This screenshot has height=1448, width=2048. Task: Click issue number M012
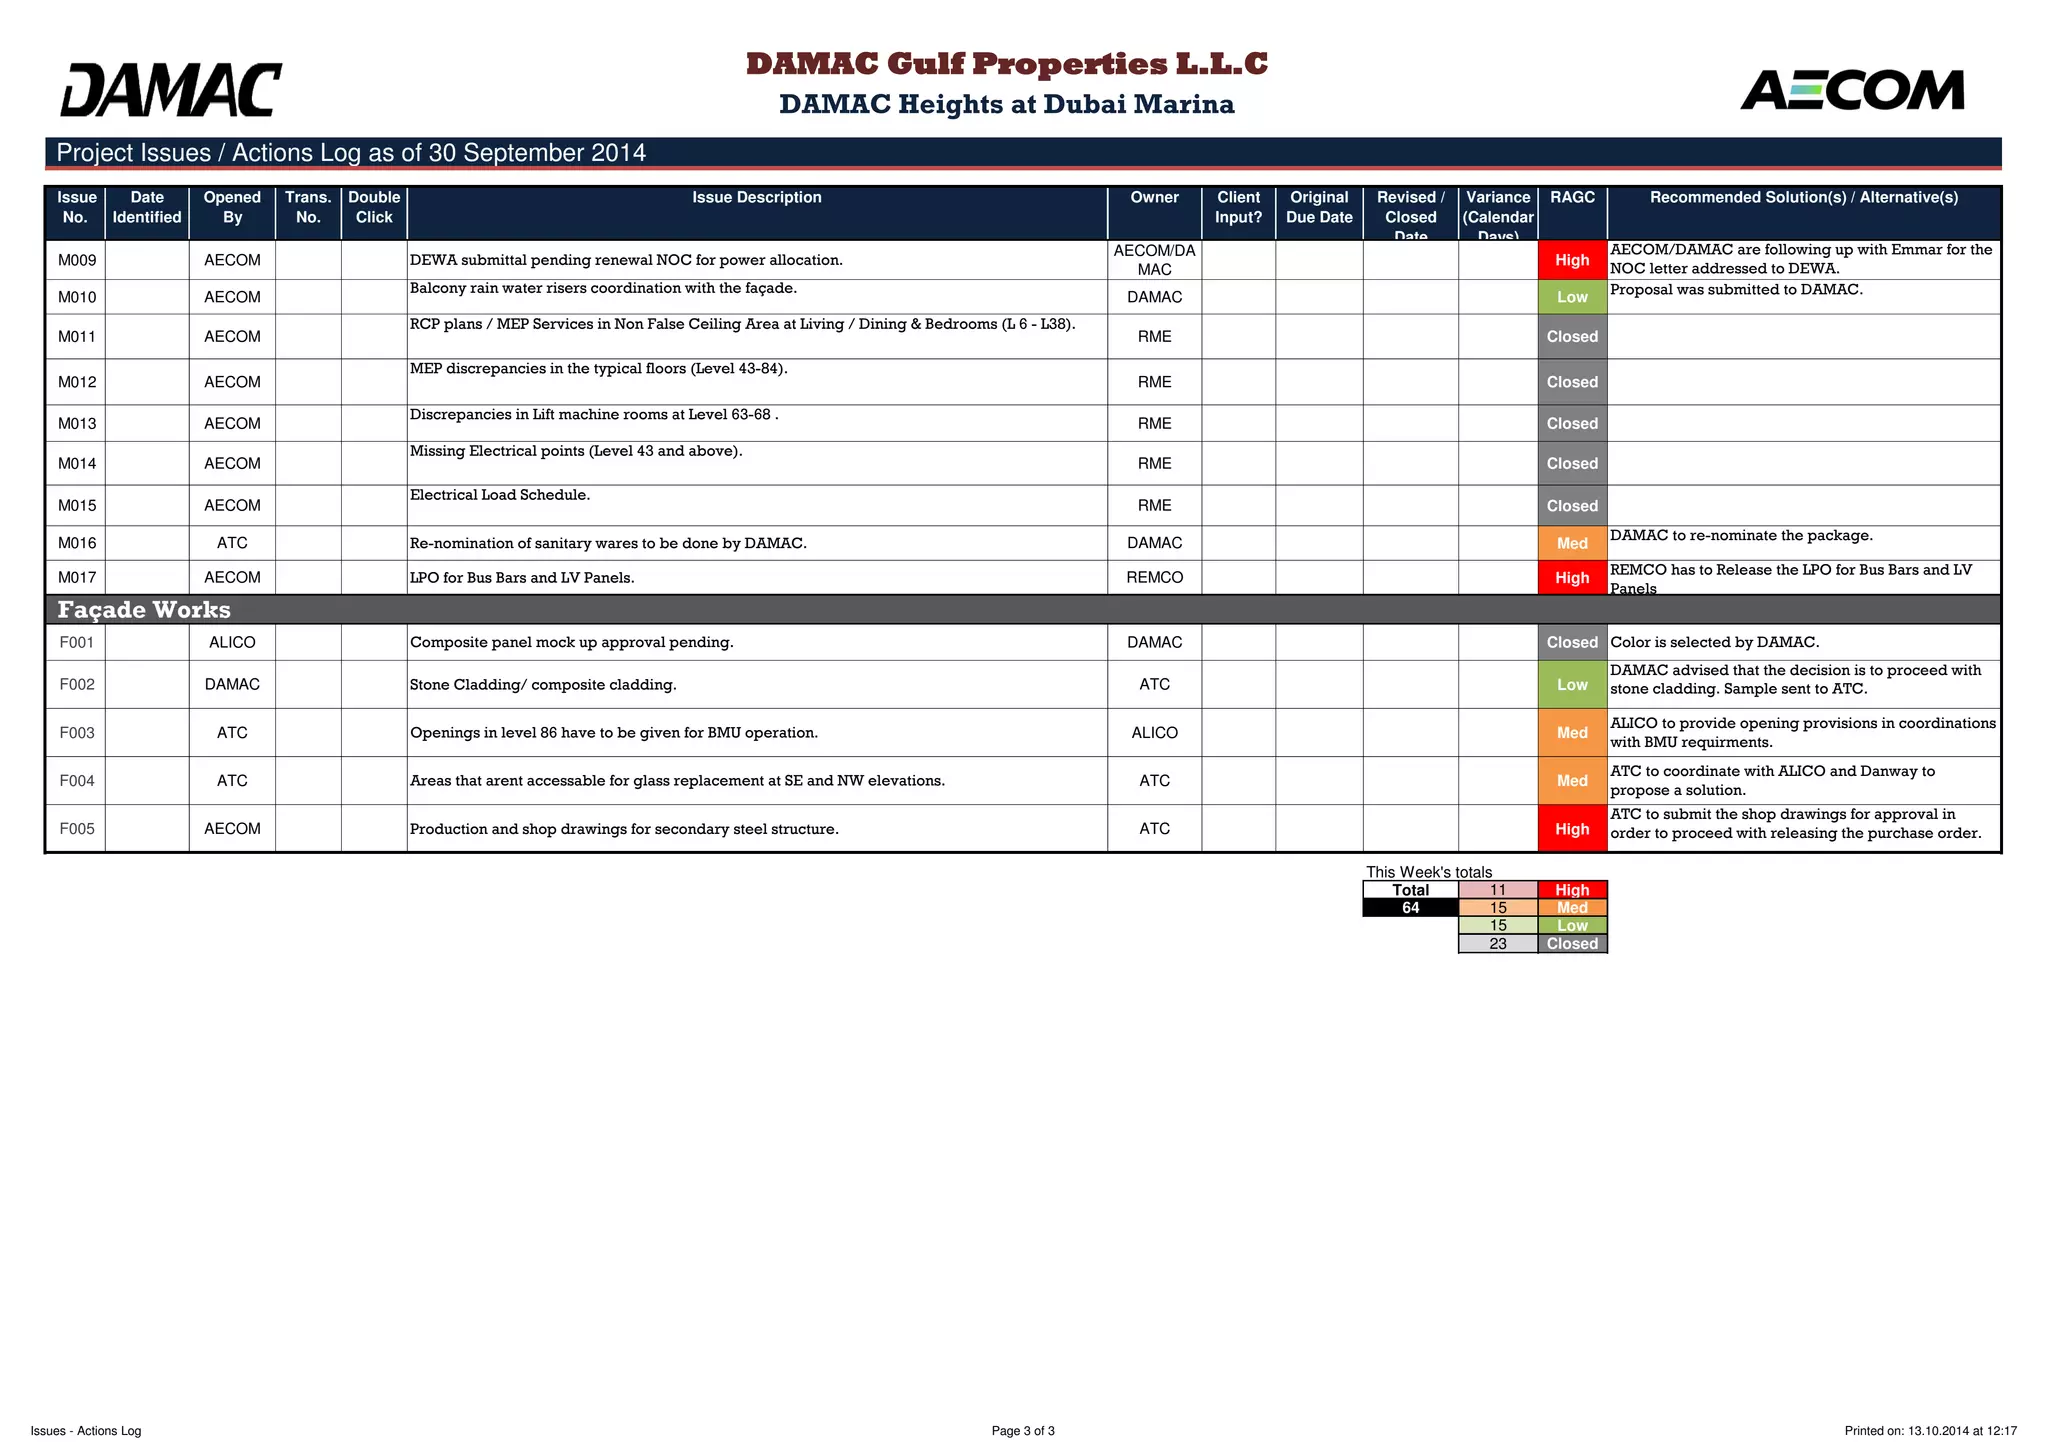(77, 382)
